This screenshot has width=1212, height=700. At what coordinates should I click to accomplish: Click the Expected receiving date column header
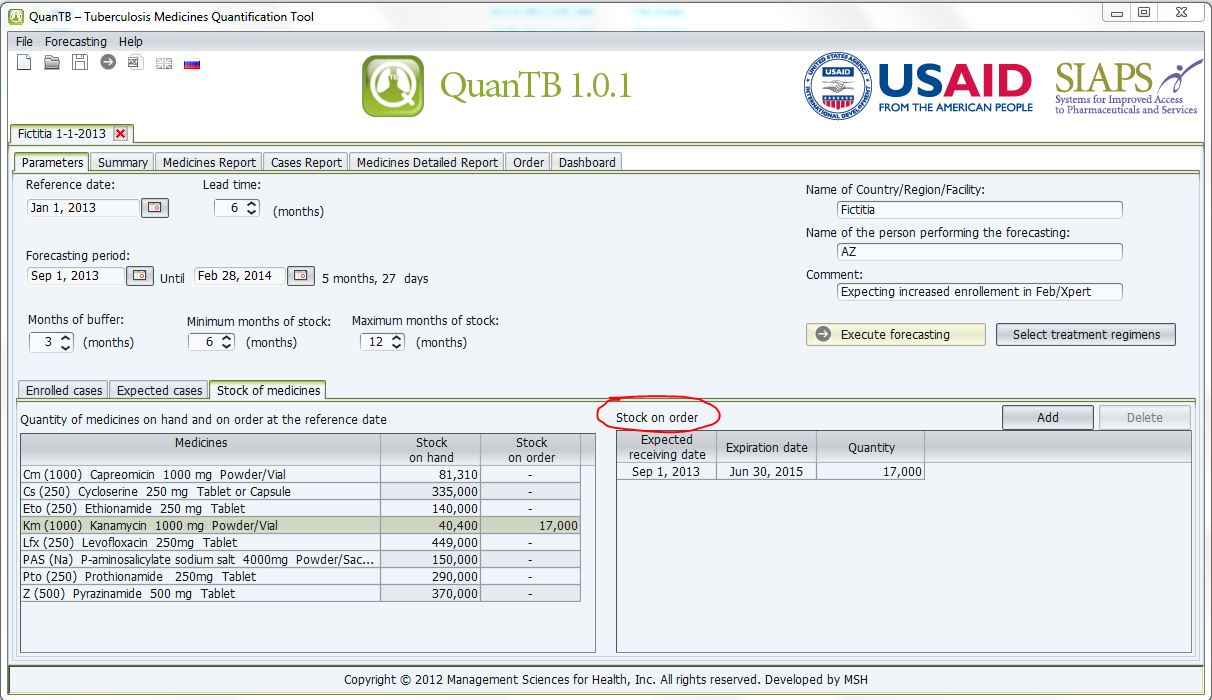667,447
